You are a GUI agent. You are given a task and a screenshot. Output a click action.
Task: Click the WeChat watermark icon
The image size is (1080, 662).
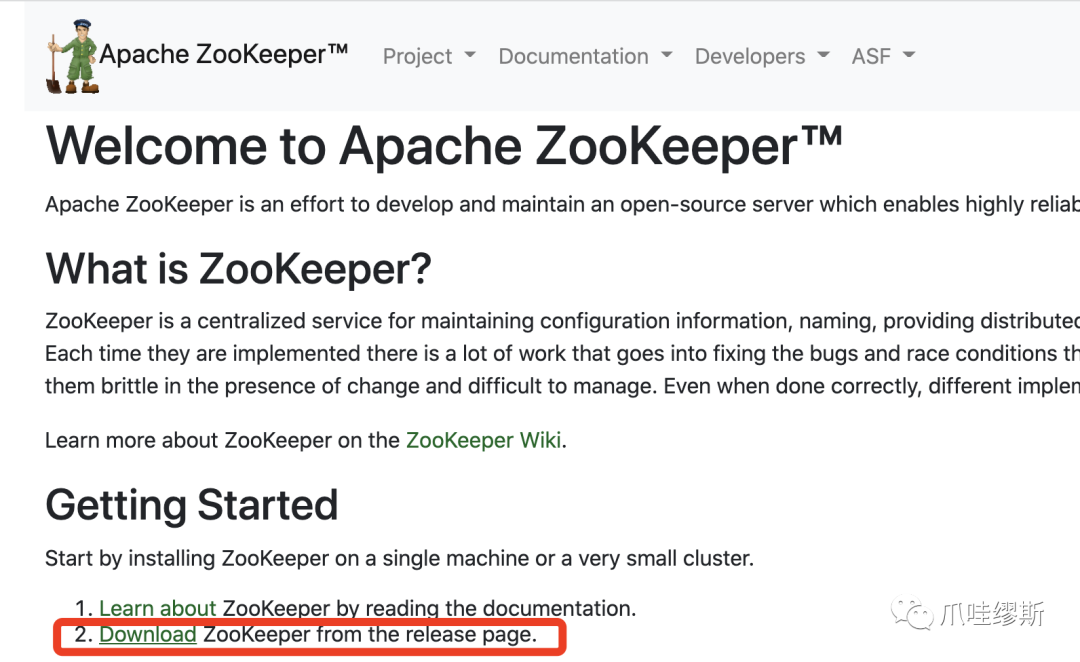pyautogui.click(x=912, y=613)
